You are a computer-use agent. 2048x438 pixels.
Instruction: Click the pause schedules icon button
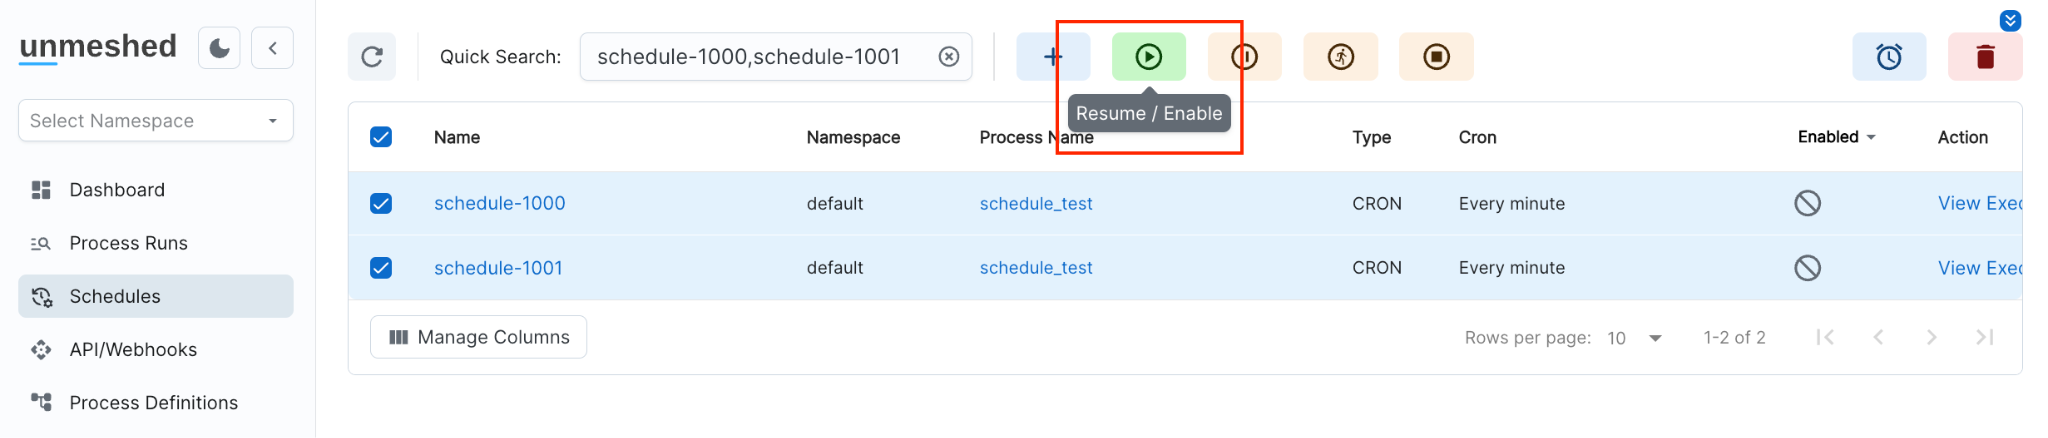(x=1244, y=57)
